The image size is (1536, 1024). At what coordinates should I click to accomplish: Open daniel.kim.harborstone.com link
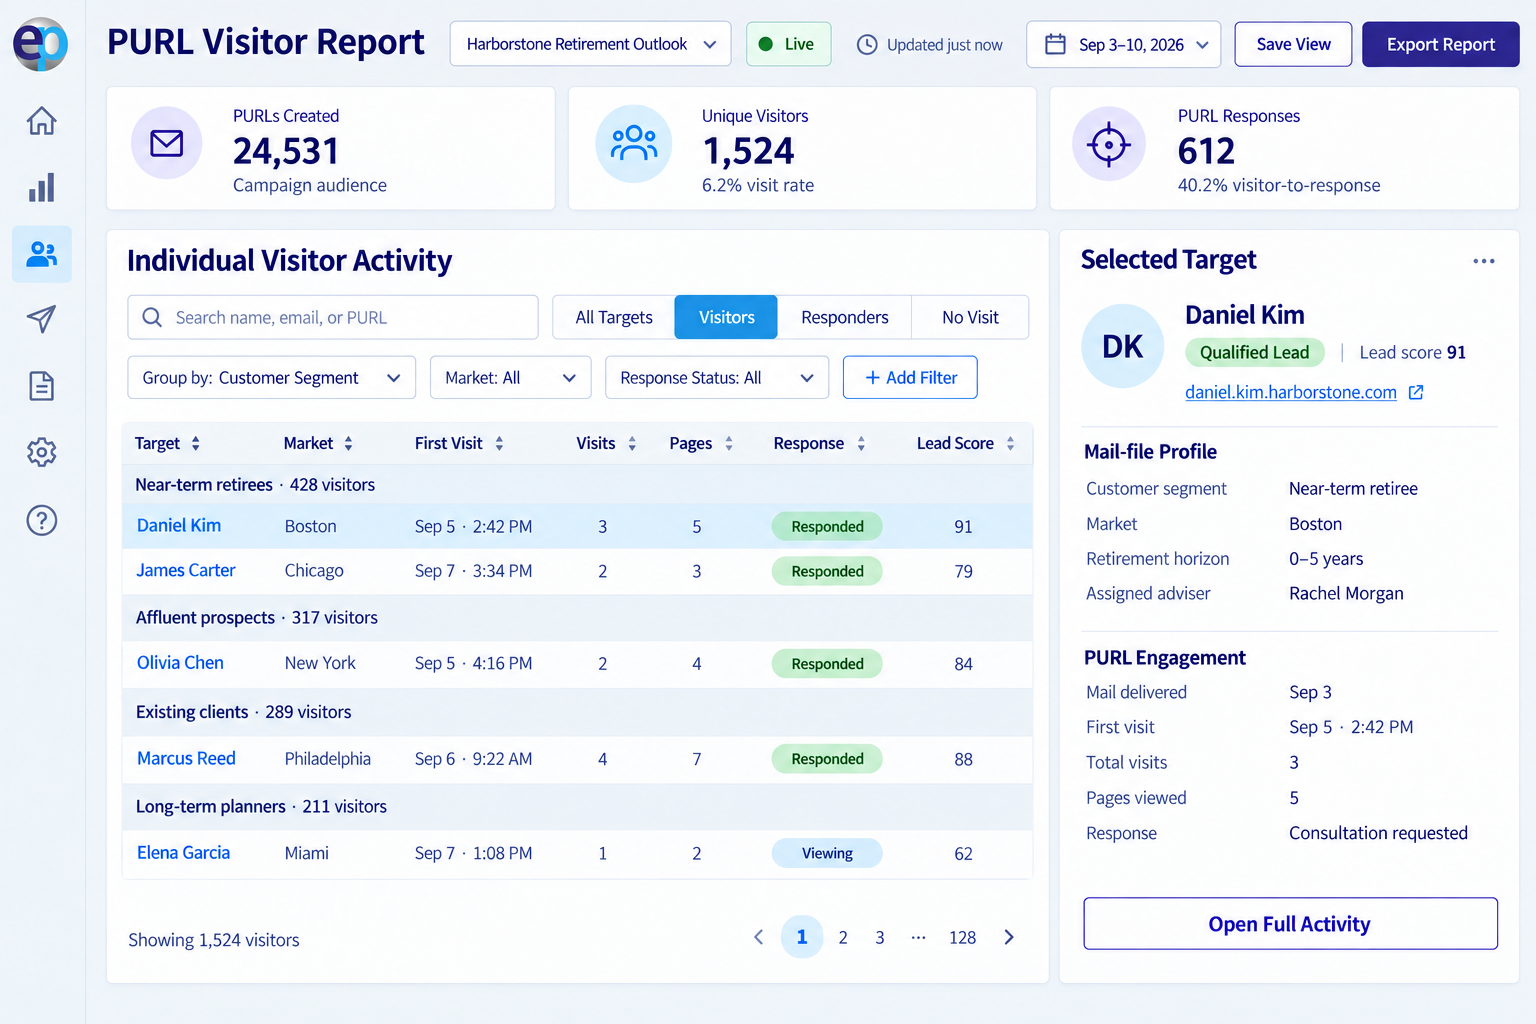[x=1290, y=393]
